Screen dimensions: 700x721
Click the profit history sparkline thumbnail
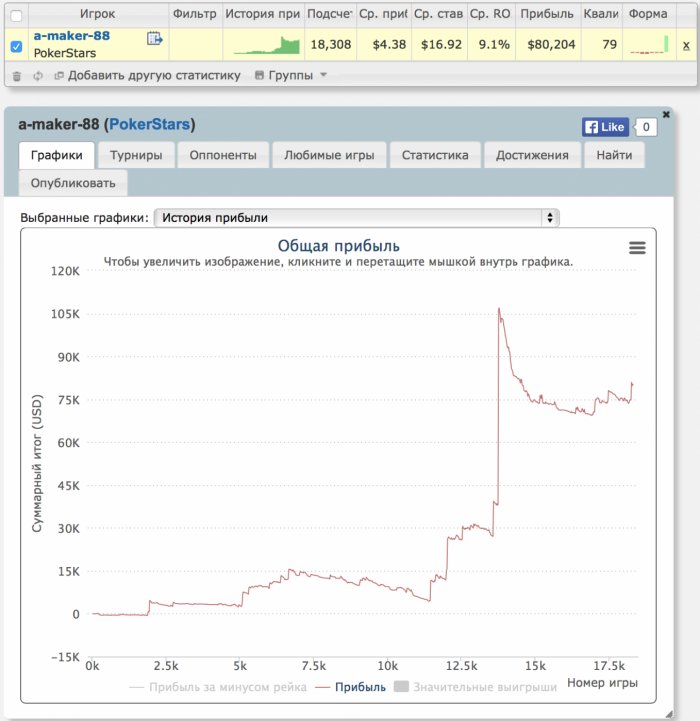point(267,46)
